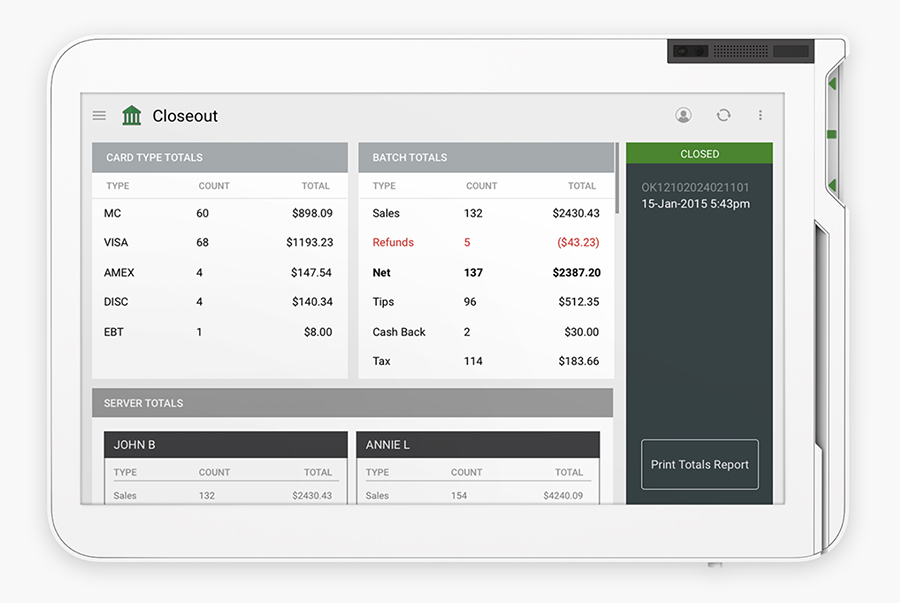This screenshot has height=603, width=900.
Task: Click the Print Totals Report button
Action: 700,465
